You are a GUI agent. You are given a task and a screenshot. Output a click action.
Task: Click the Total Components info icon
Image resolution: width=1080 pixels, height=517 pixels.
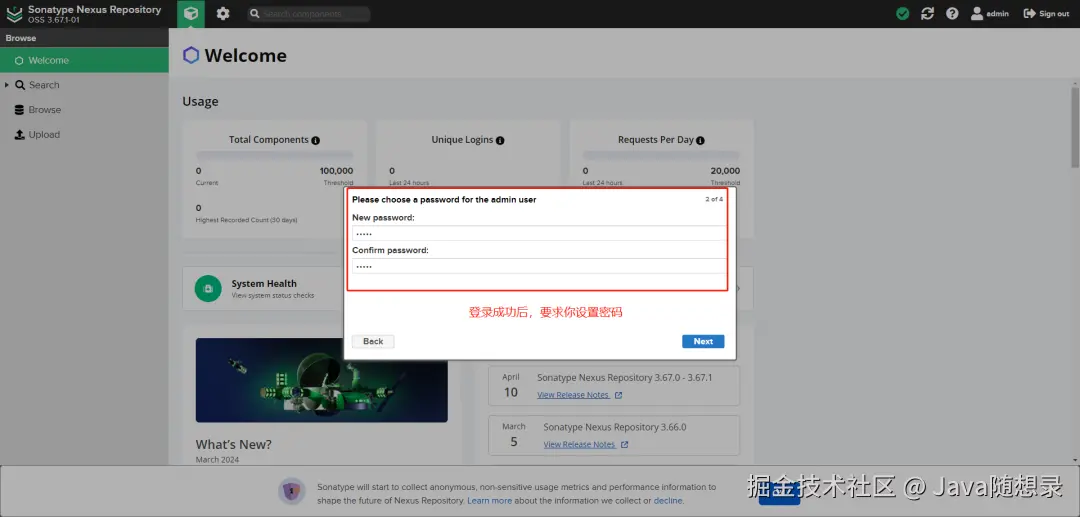coord(315,140)
